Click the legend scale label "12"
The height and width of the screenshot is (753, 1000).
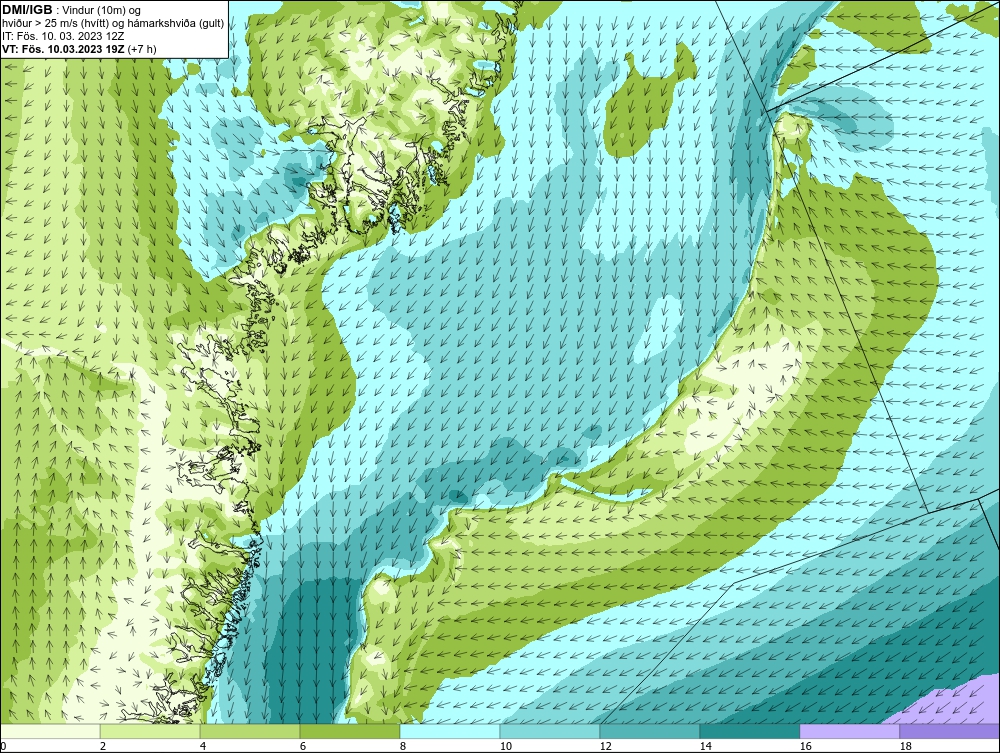(606, 746)
